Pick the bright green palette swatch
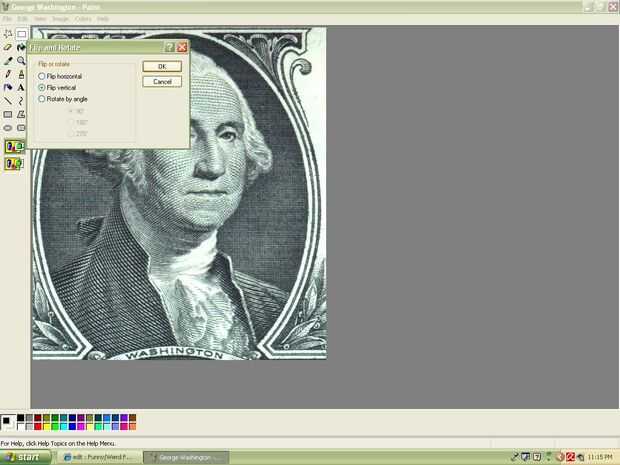Image resolution: width=620 pixels, height=465 pixels. point(55,427)
